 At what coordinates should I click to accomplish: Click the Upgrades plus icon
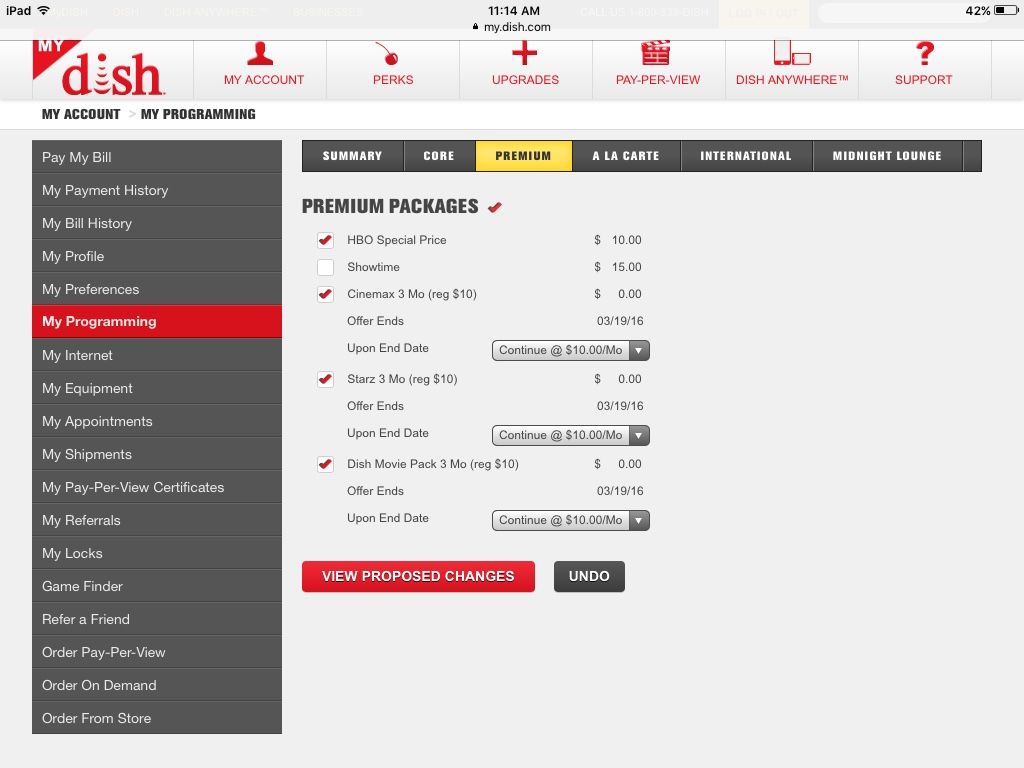pyautogui.click(x=525, y=54)
